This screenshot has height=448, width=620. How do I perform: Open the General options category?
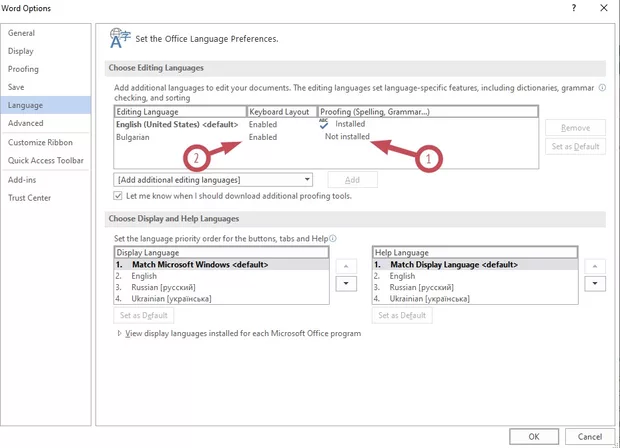pos(46,33)
